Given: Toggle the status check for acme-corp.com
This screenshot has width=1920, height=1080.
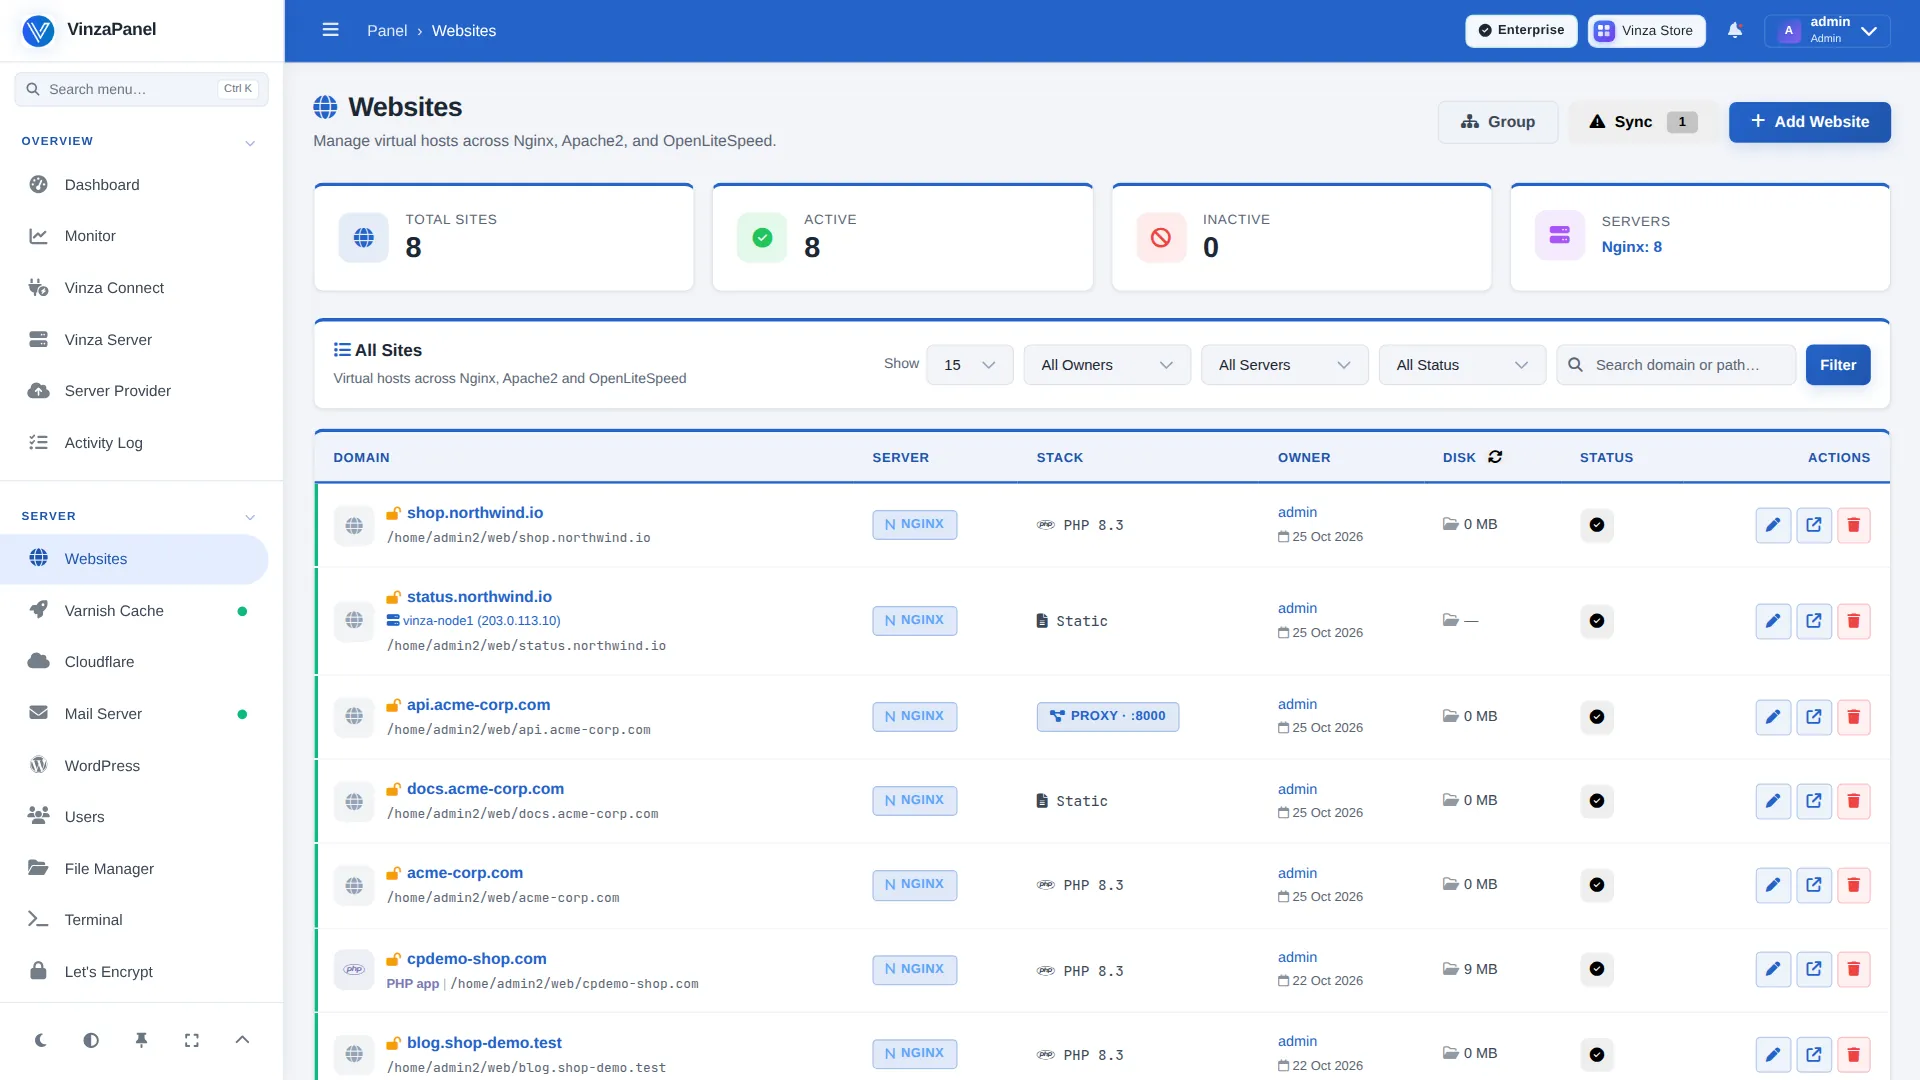Looking at the screenshot, I should point(1597,885).
